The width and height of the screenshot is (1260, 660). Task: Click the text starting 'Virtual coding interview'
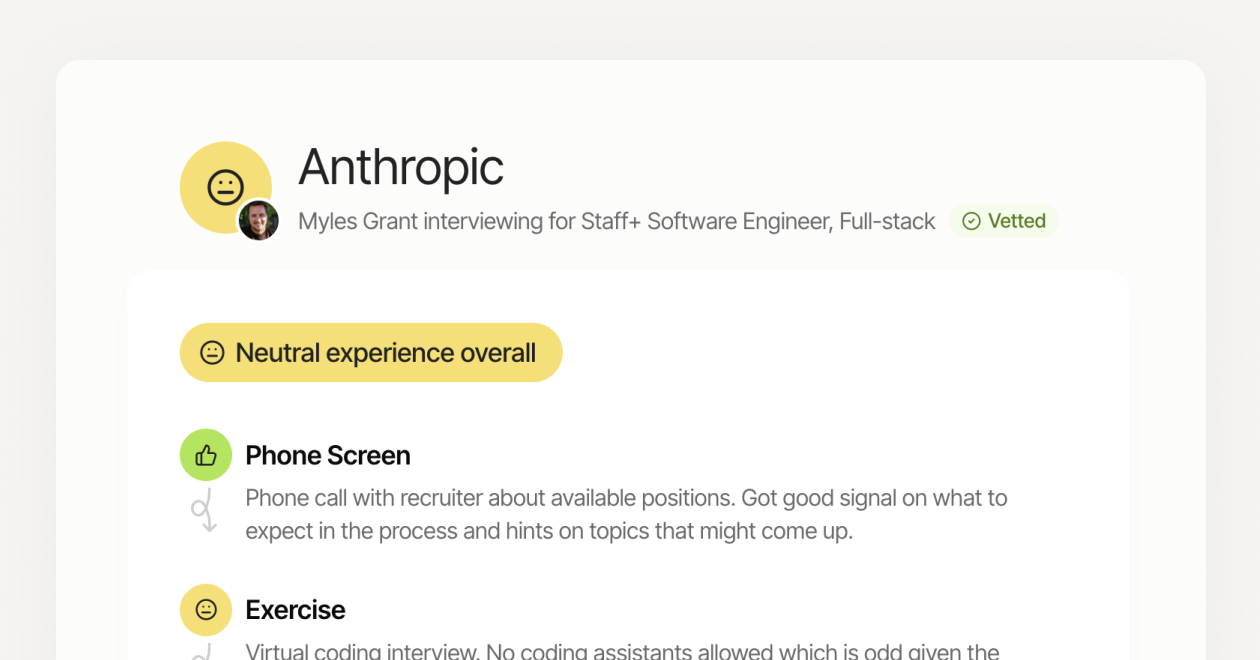tap(623, 651)
